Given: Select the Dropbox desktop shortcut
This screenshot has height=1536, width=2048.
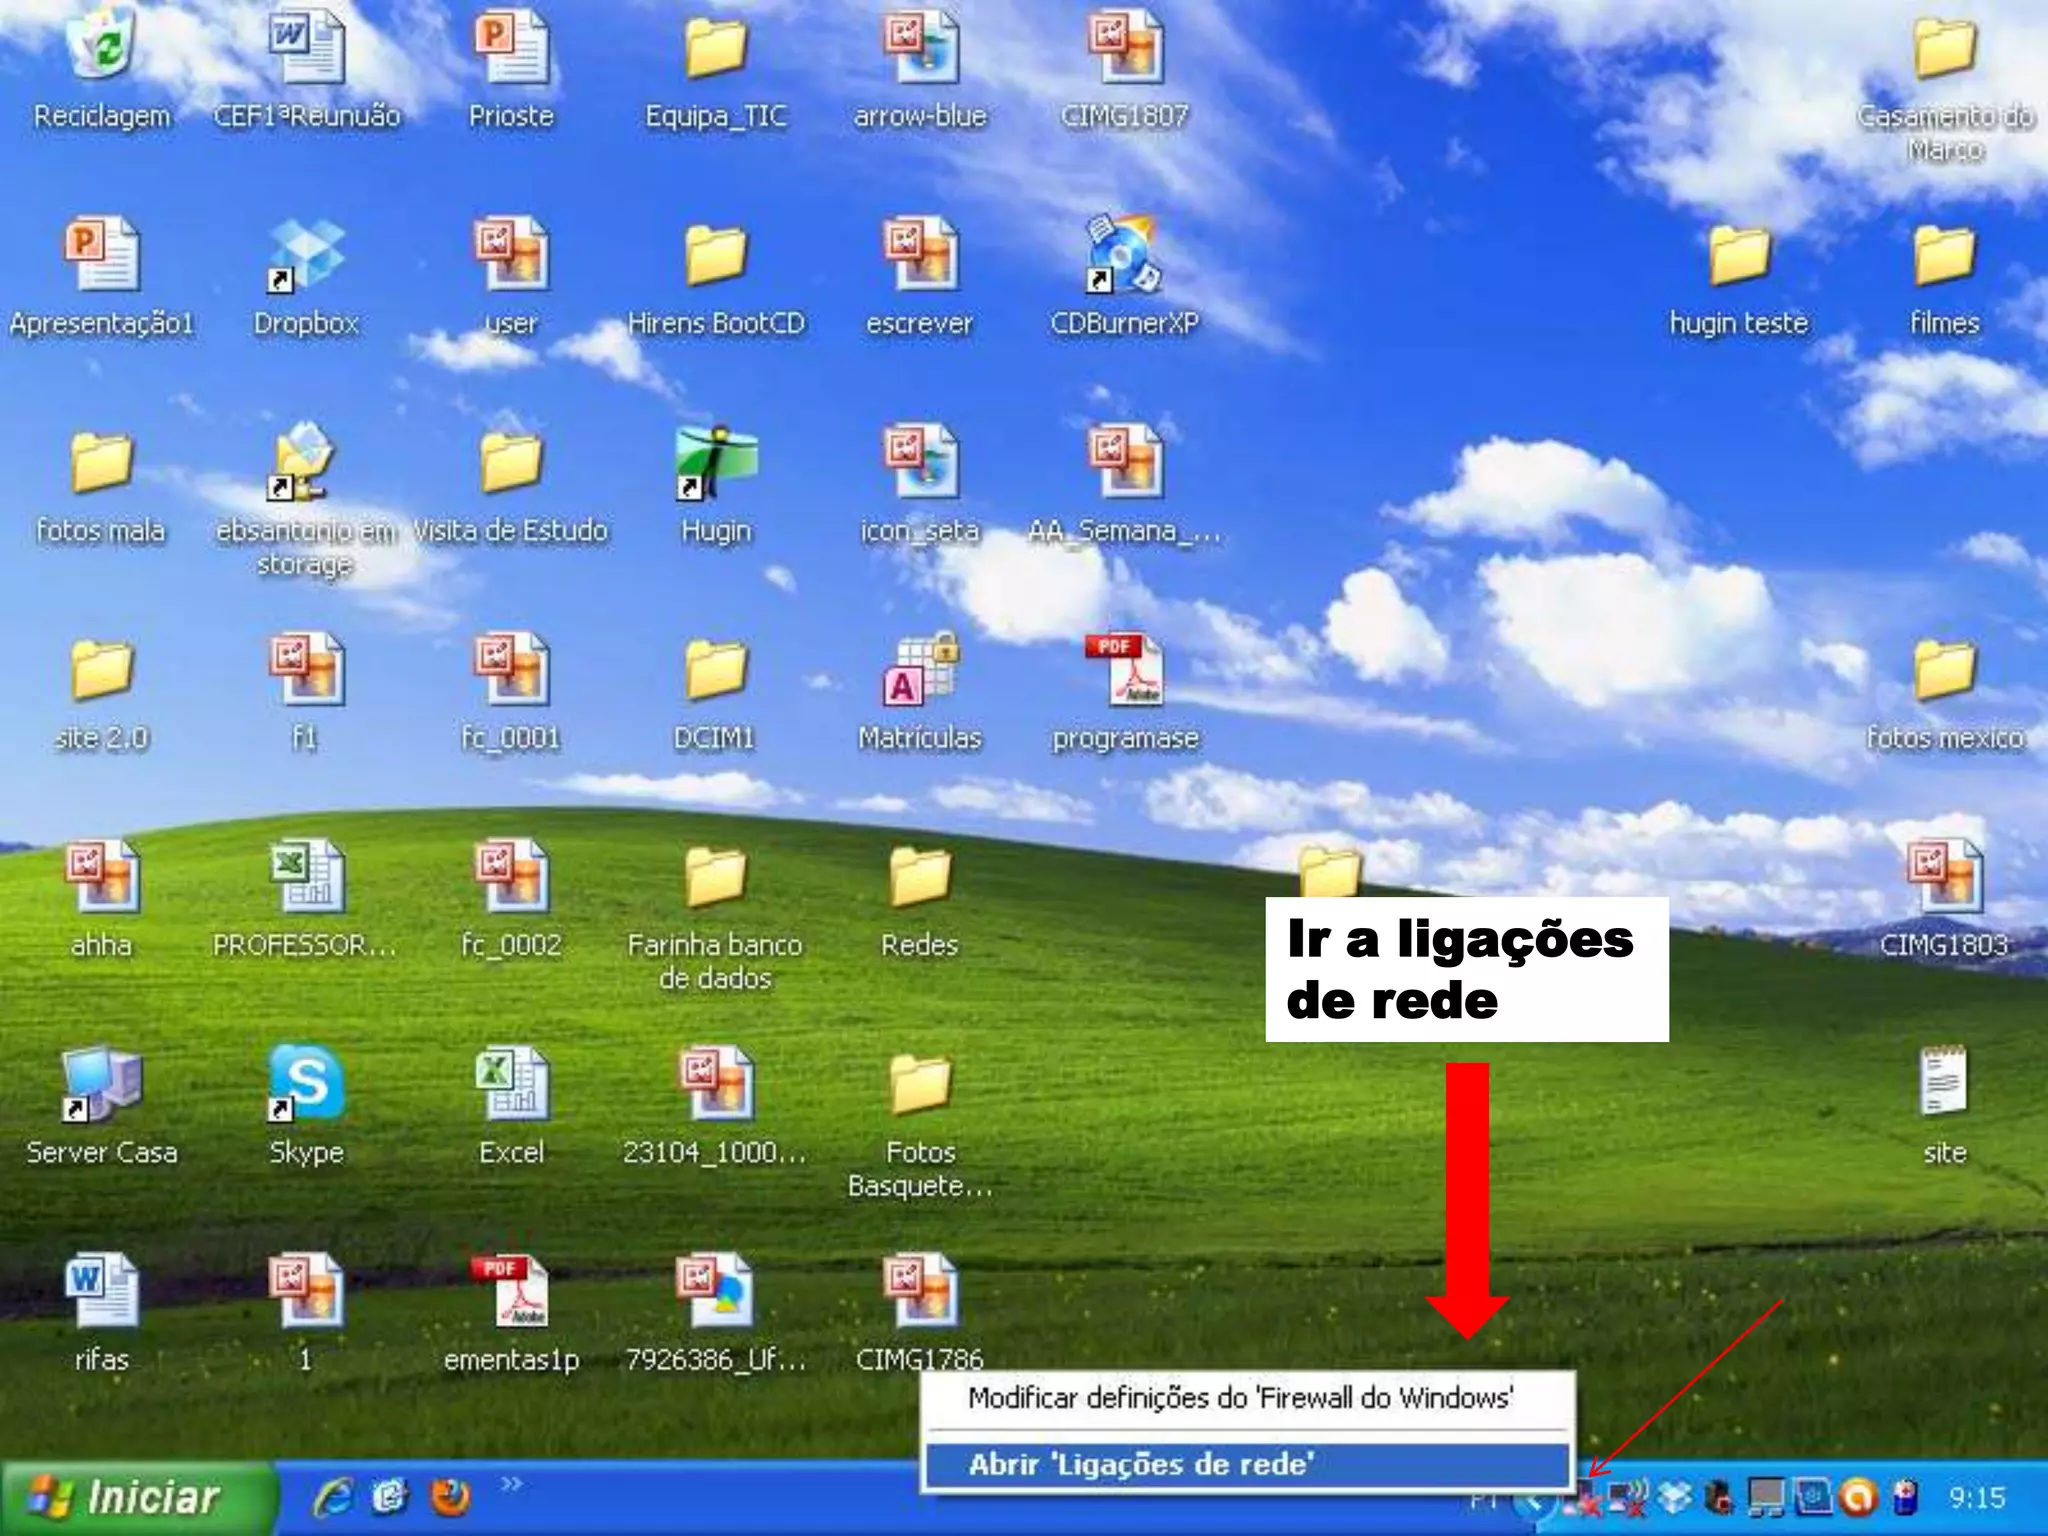Looking at the screenshot, I should (306, 255).
